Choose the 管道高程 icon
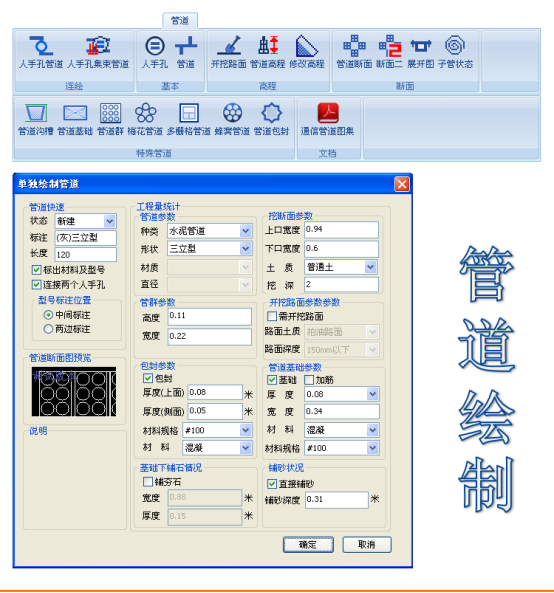The height and width of the screenshot is (593, 554). (268, 45)
